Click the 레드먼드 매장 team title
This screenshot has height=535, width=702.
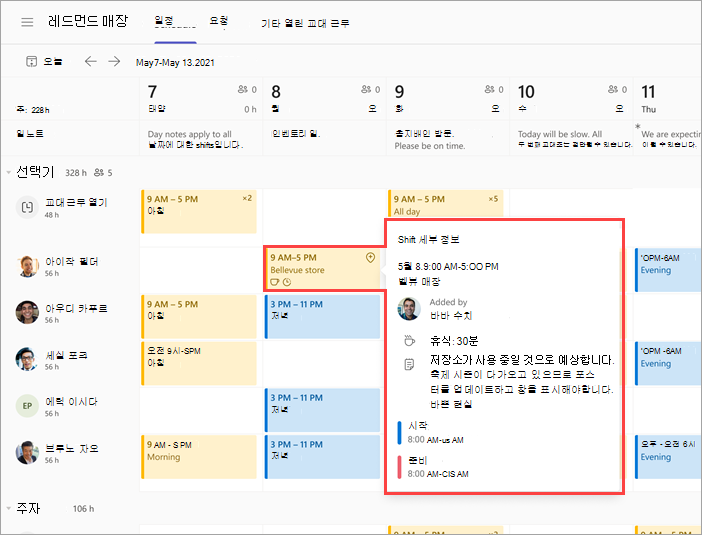click(88, 21)
